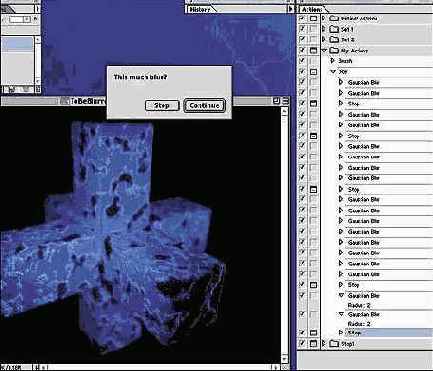
Task: Toggle dialog icon on Default Actions row
Action: (313, 18)
